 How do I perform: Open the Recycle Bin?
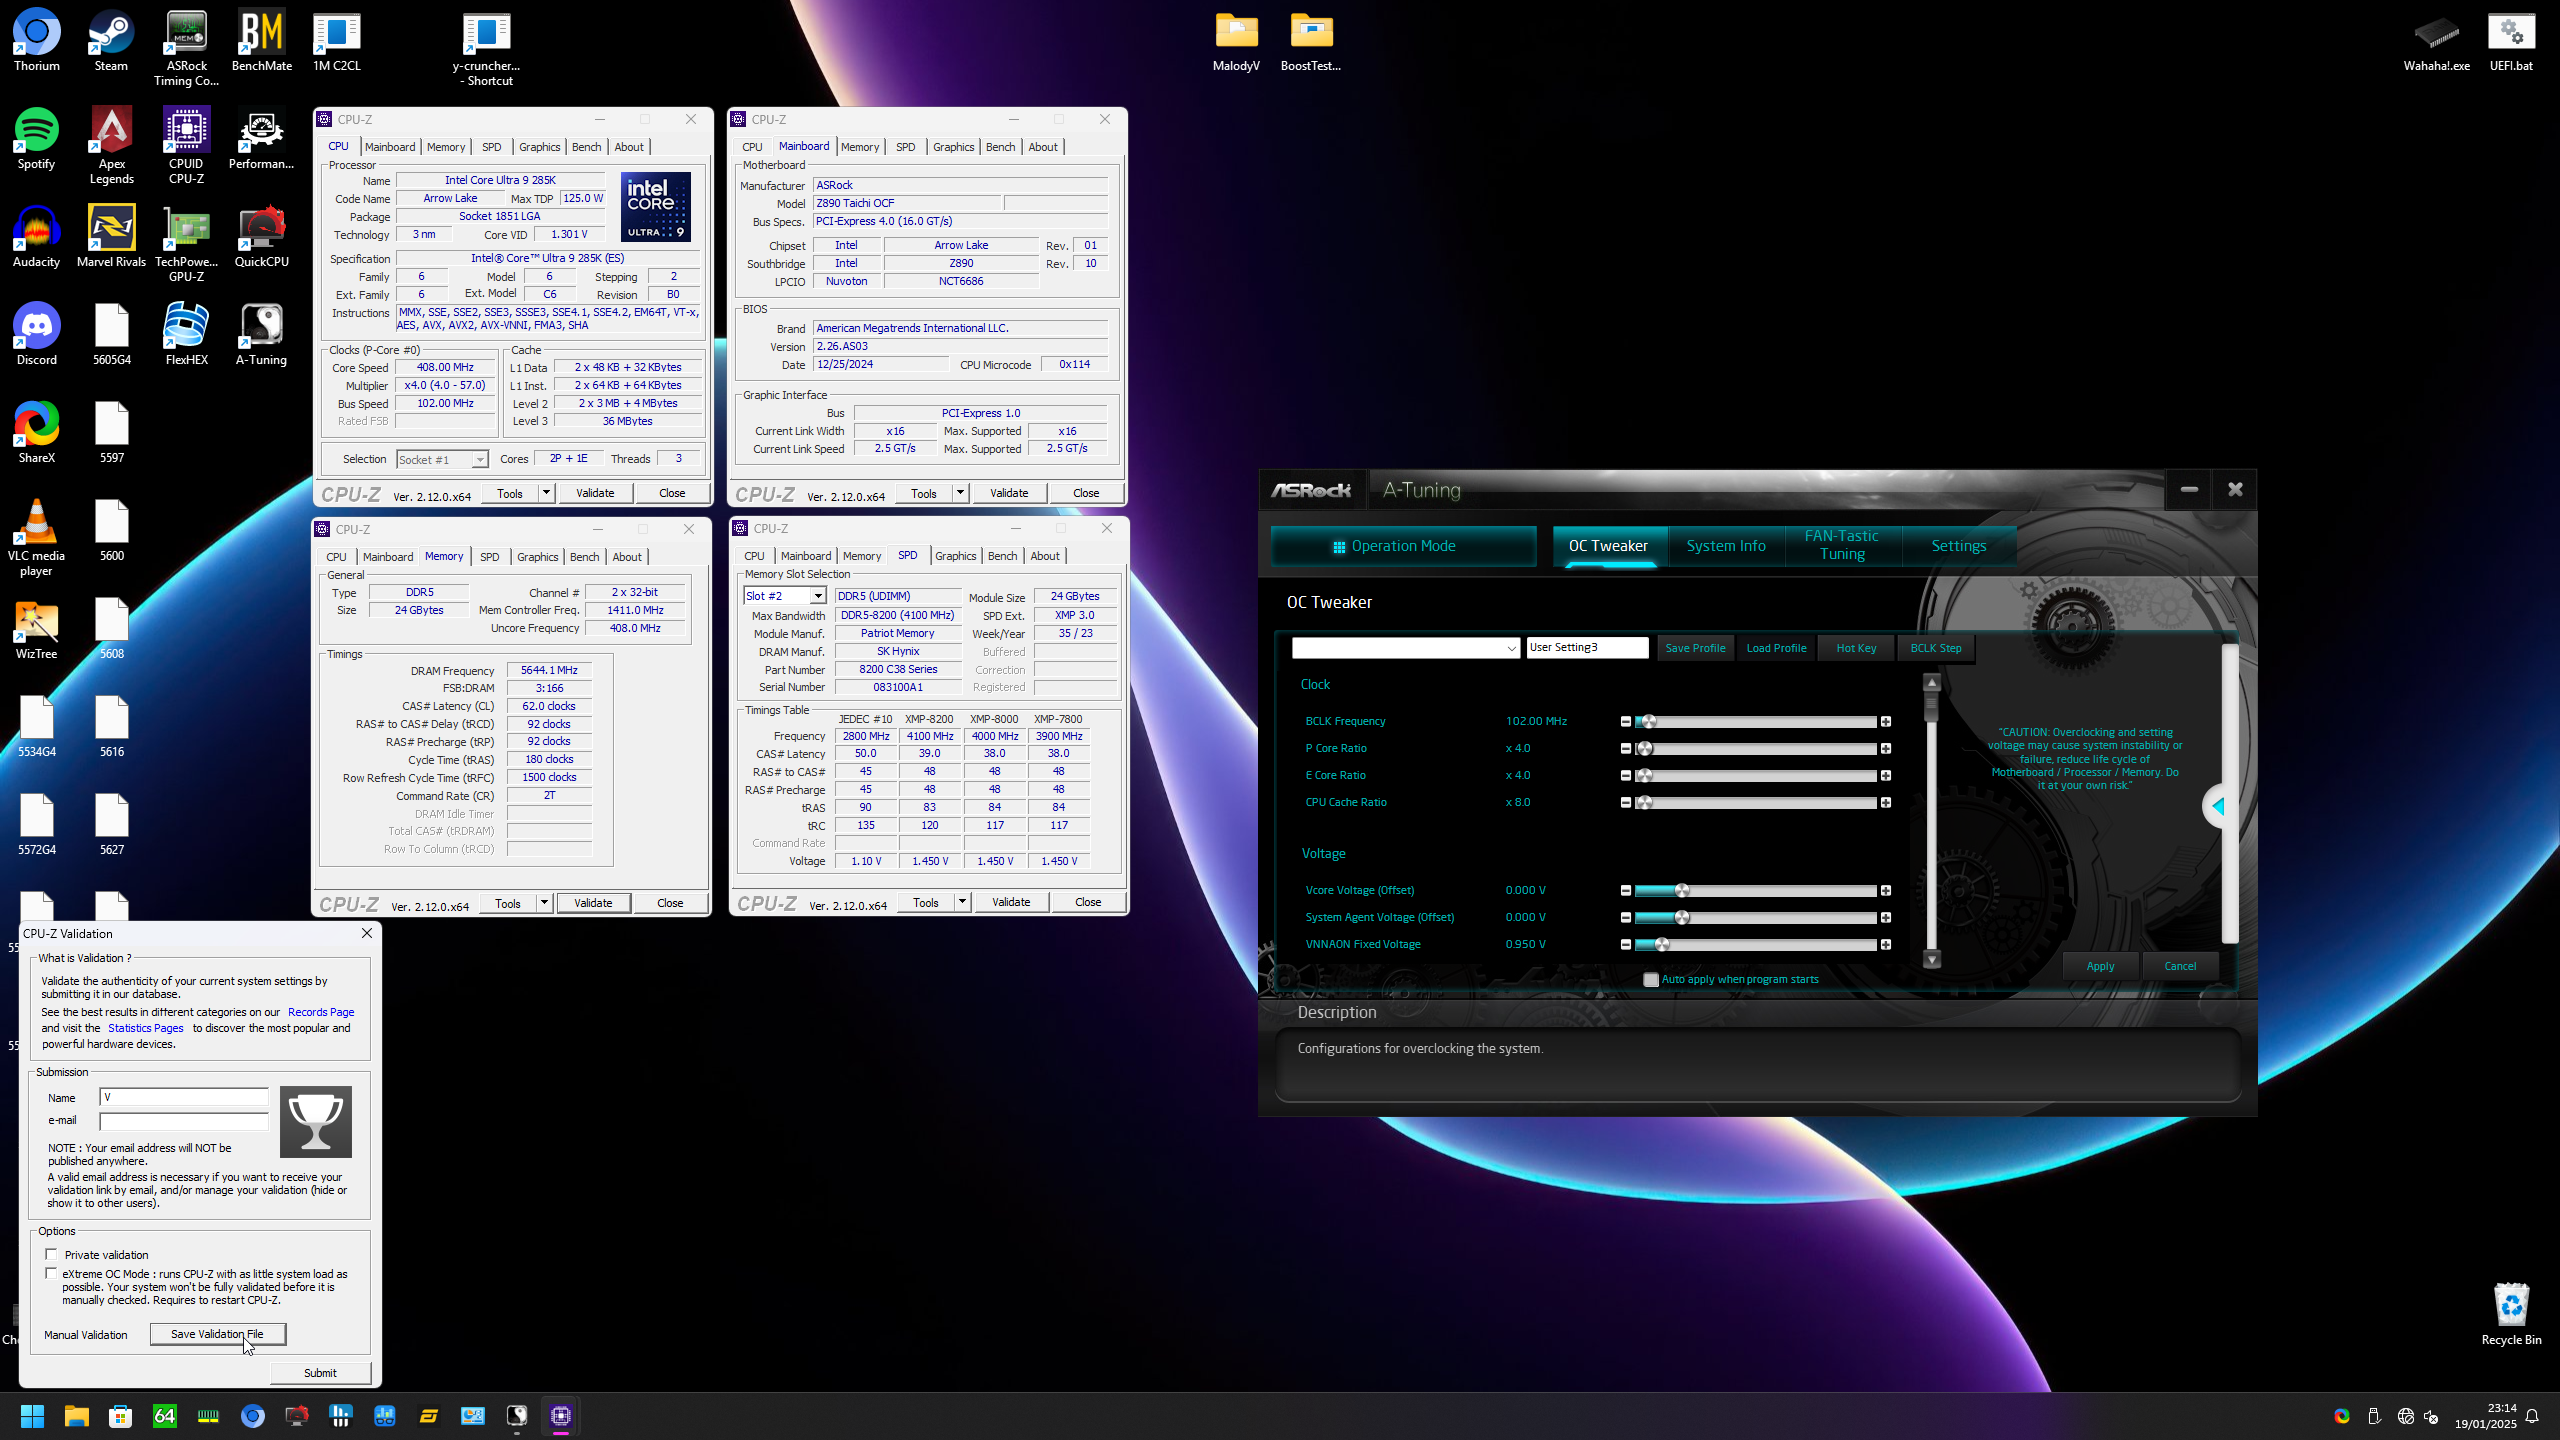[x=2511, y=1315]
